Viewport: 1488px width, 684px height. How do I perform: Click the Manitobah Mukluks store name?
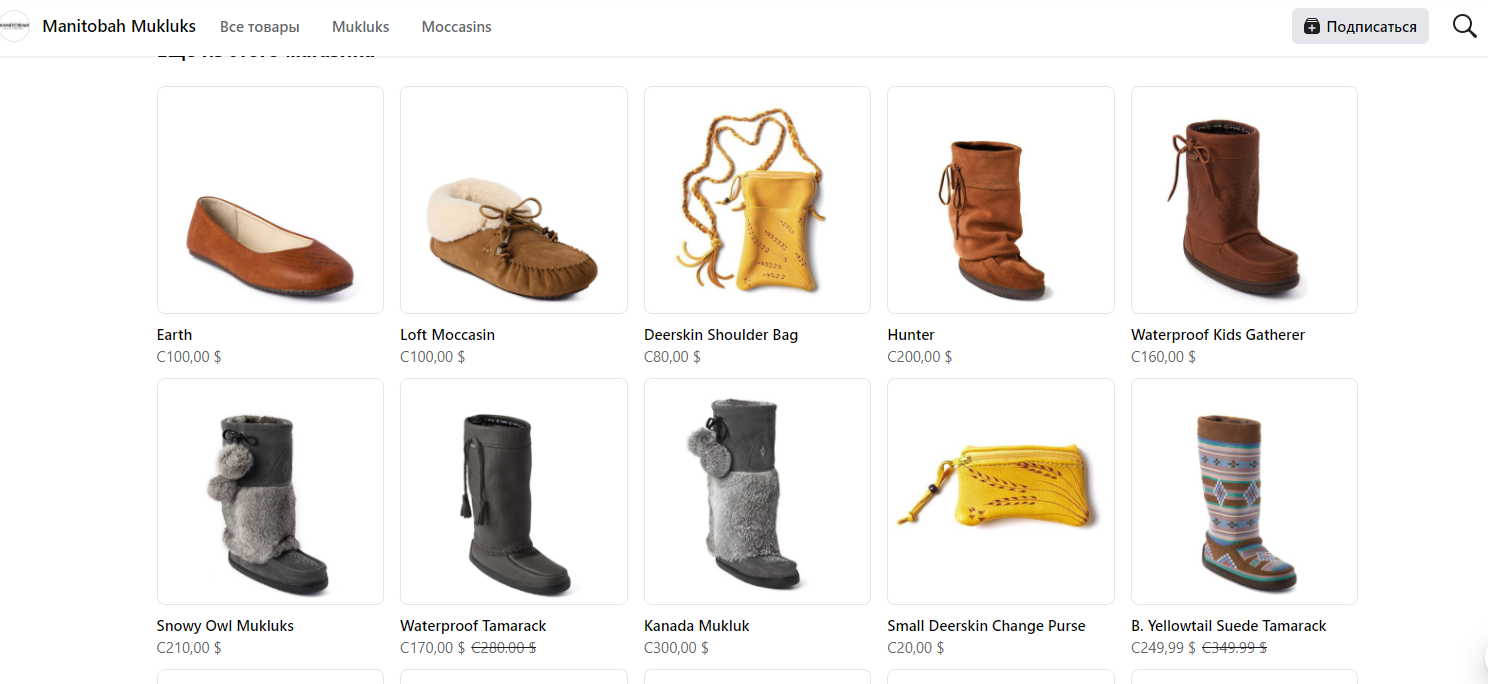point(119,27)
